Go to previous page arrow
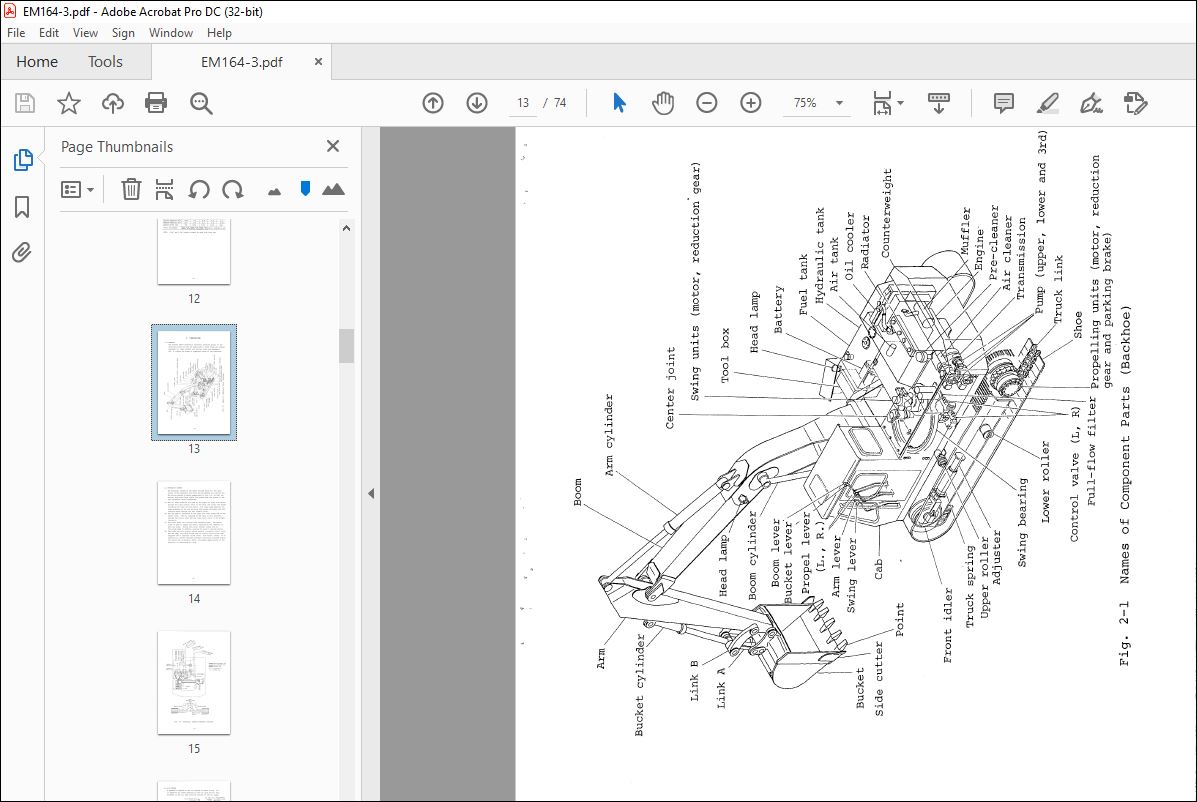 433,103
